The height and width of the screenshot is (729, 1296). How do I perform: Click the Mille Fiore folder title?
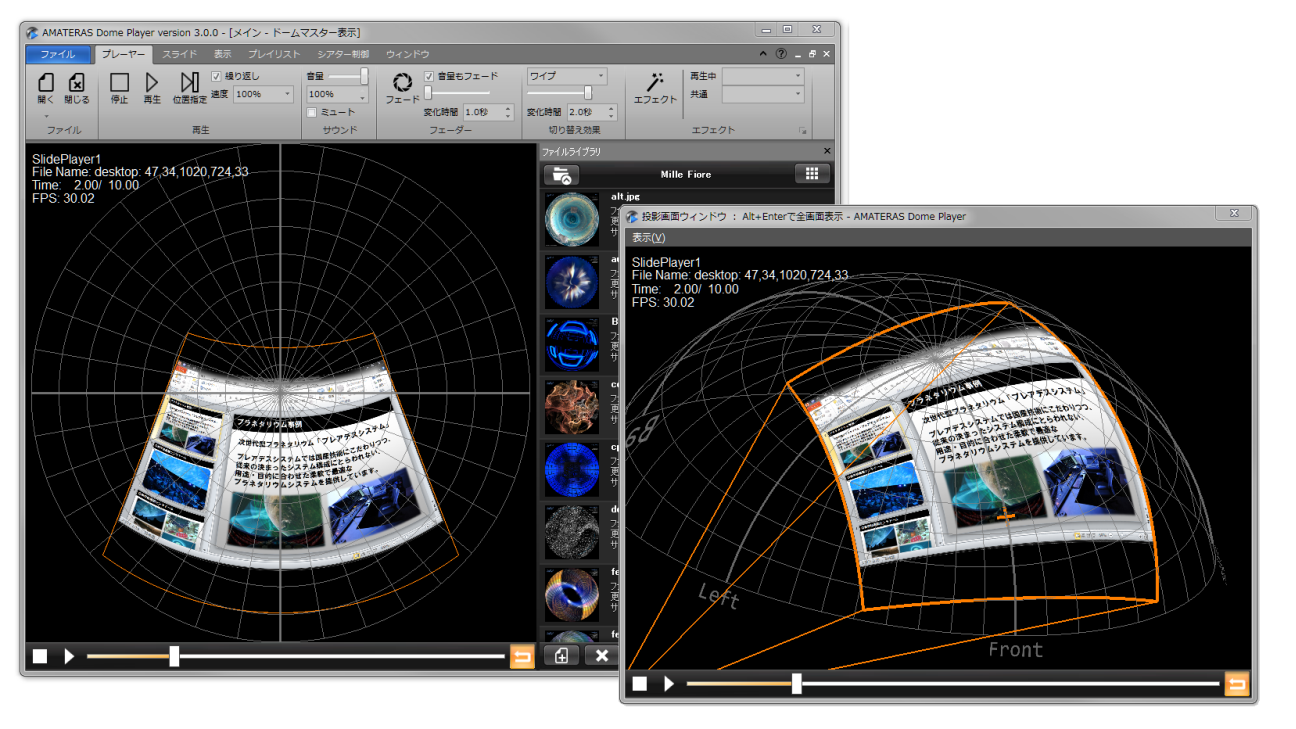pyautogui.click(x=686, y=174)
